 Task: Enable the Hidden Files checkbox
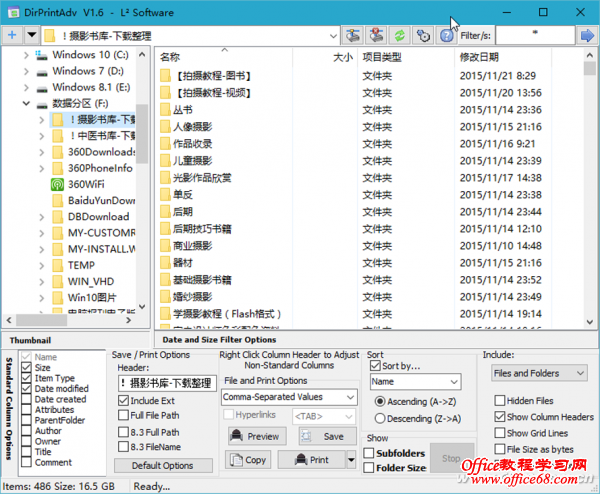point(499,401)
